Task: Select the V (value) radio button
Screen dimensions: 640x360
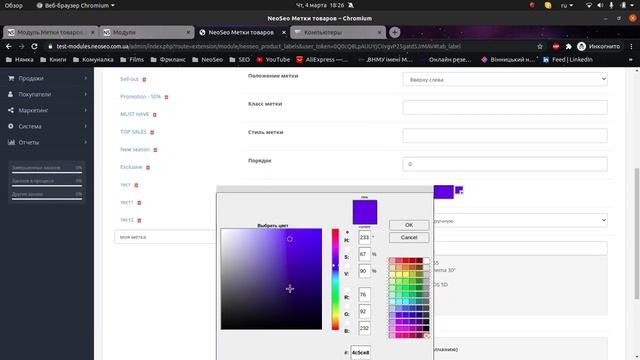Action: [x=347, y=266]
